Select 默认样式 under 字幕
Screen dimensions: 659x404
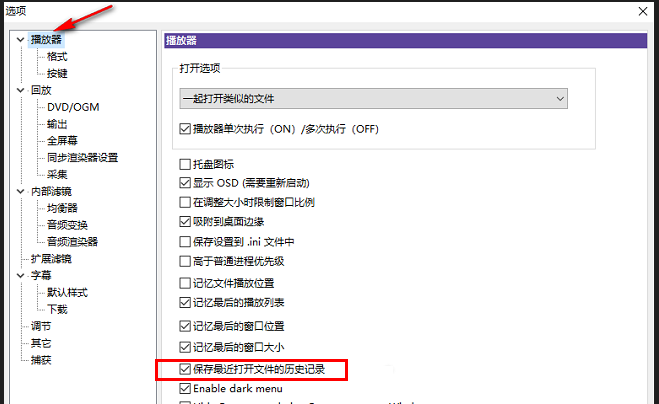coord(67,292)
